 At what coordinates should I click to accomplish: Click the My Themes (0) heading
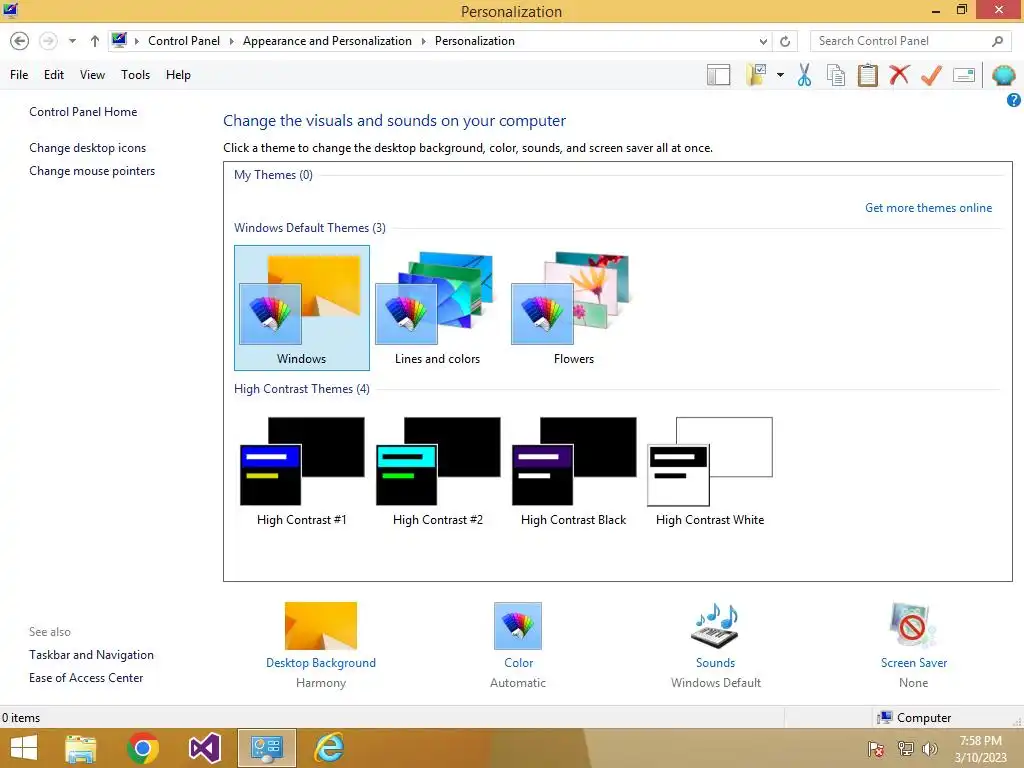pyautogui.click(x=273, y=175)
